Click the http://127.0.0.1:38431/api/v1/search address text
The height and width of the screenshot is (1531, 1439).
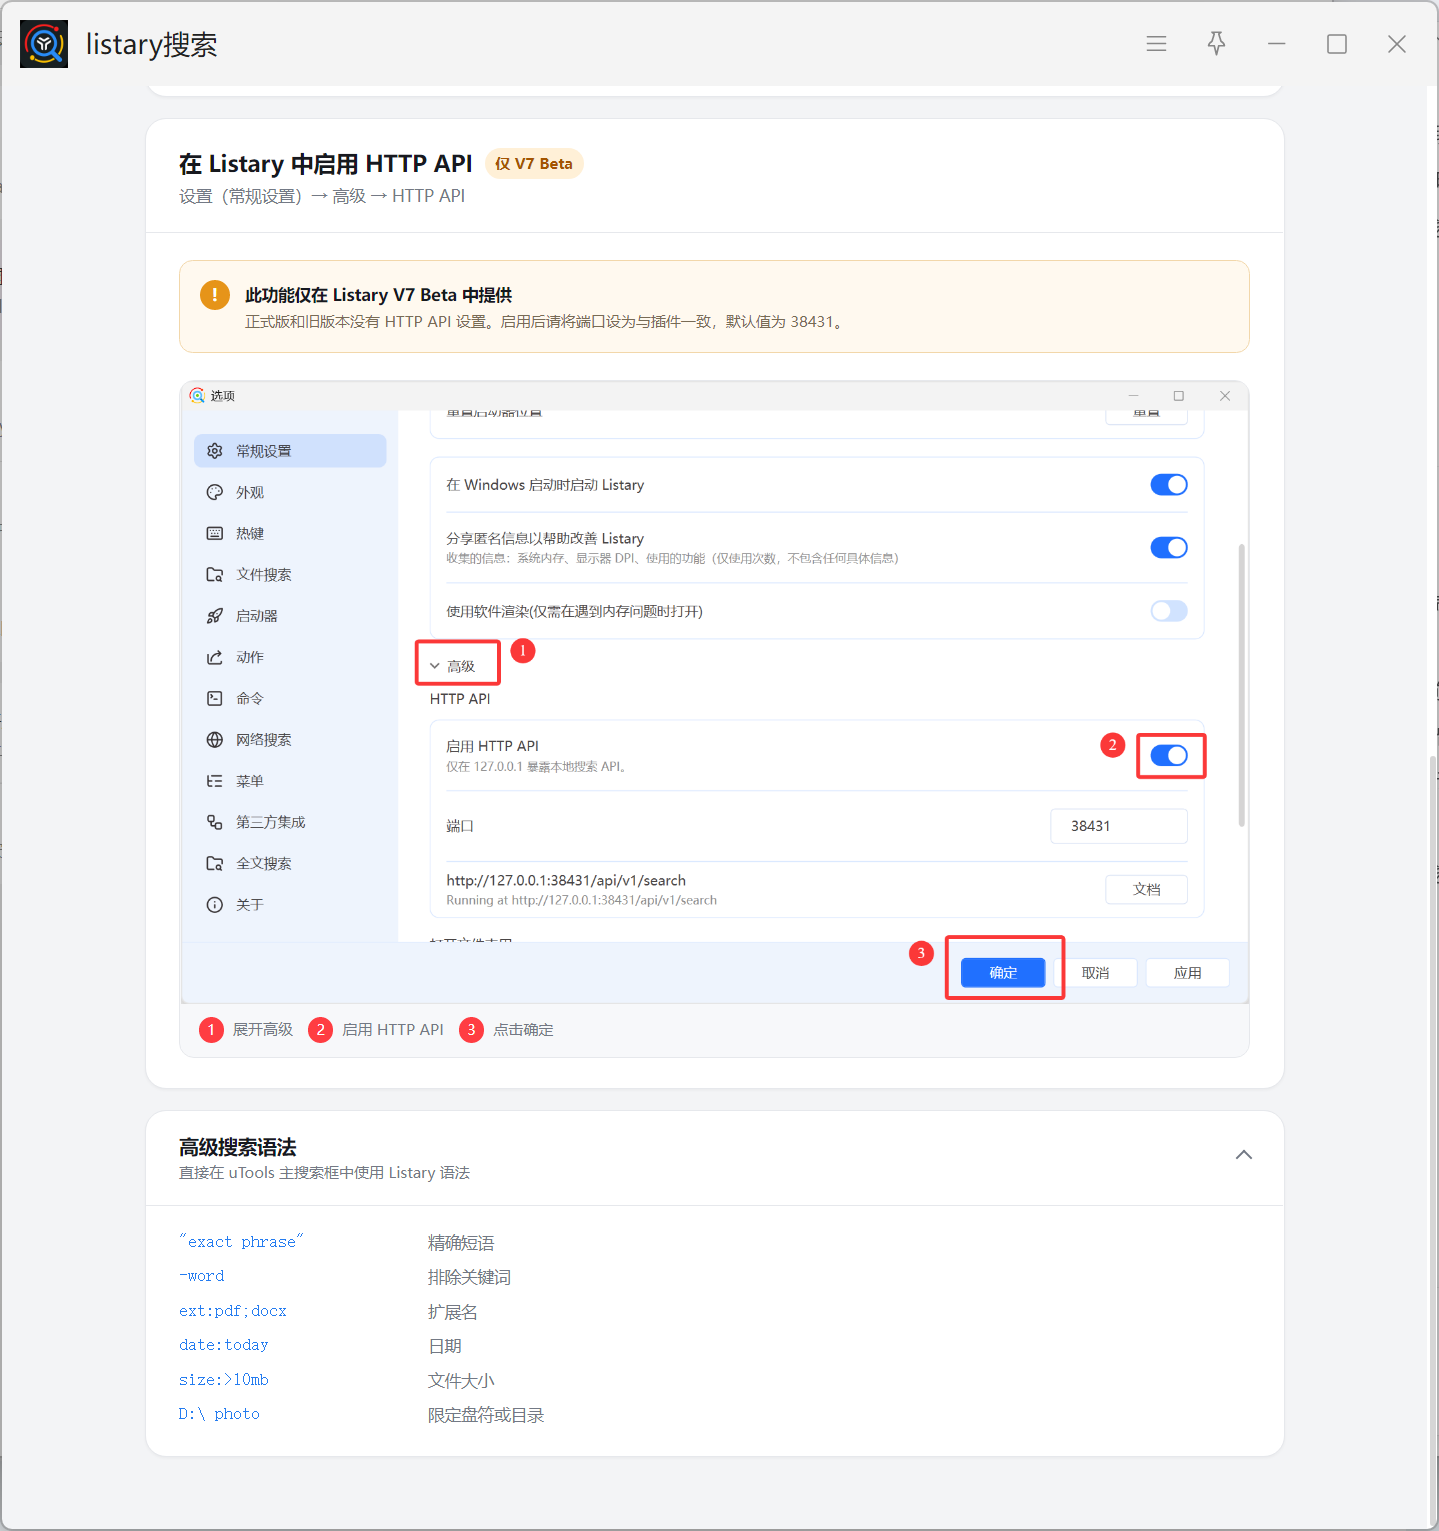(x=566, y=881)
